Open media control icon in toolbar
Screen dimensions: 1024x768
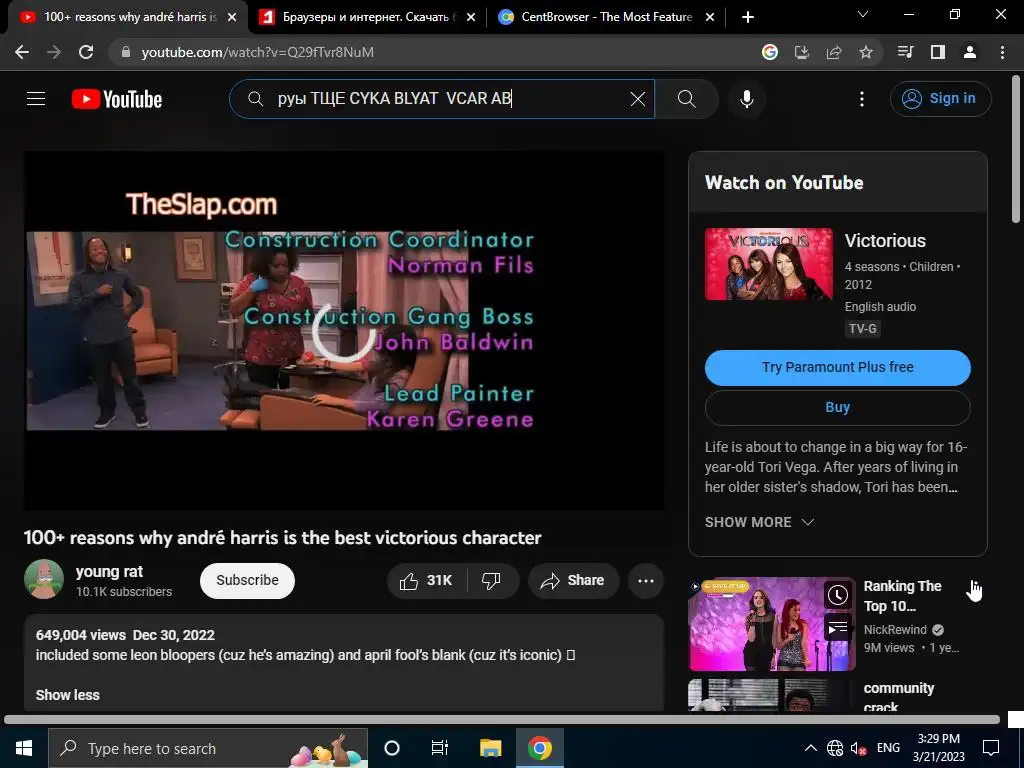(905, 52)
